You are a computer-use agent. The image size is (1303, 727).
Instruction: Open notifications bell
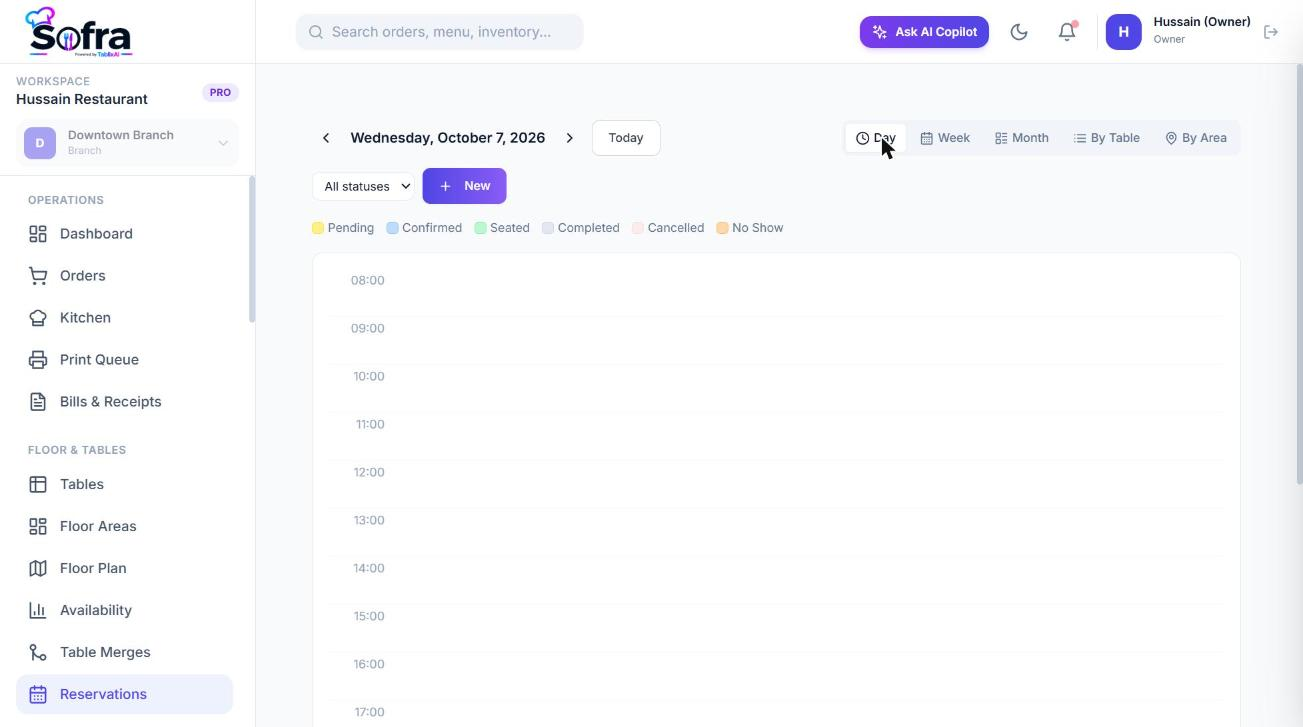point(1067,32)
